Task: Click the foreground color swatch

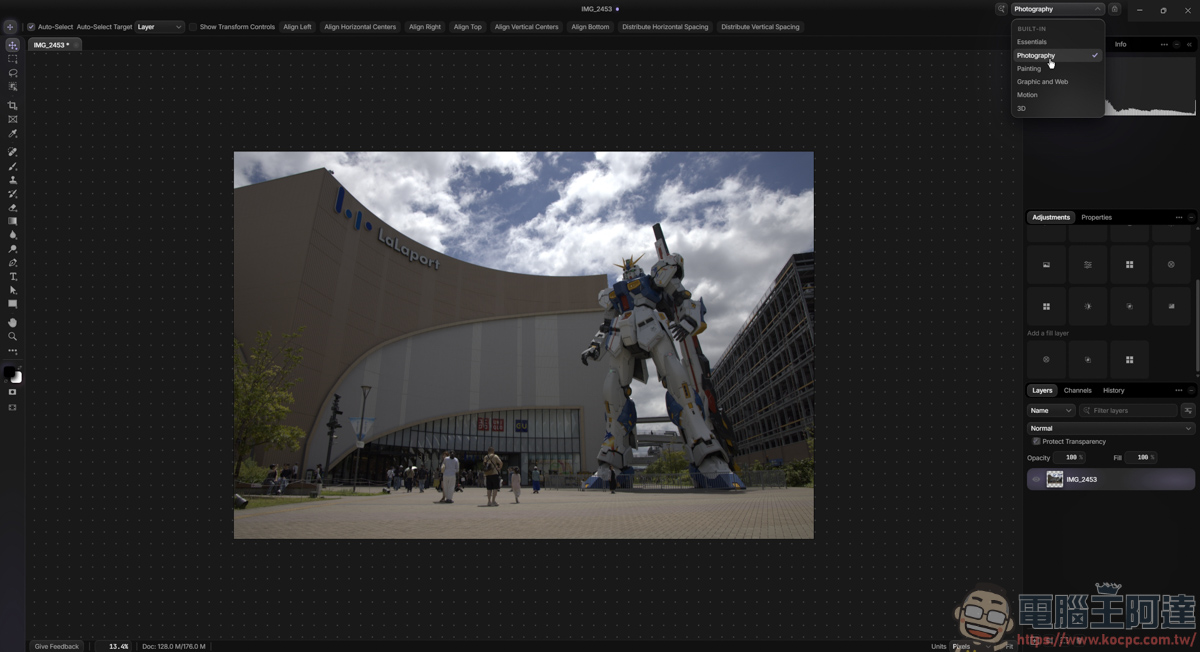Action: (9, 372)
